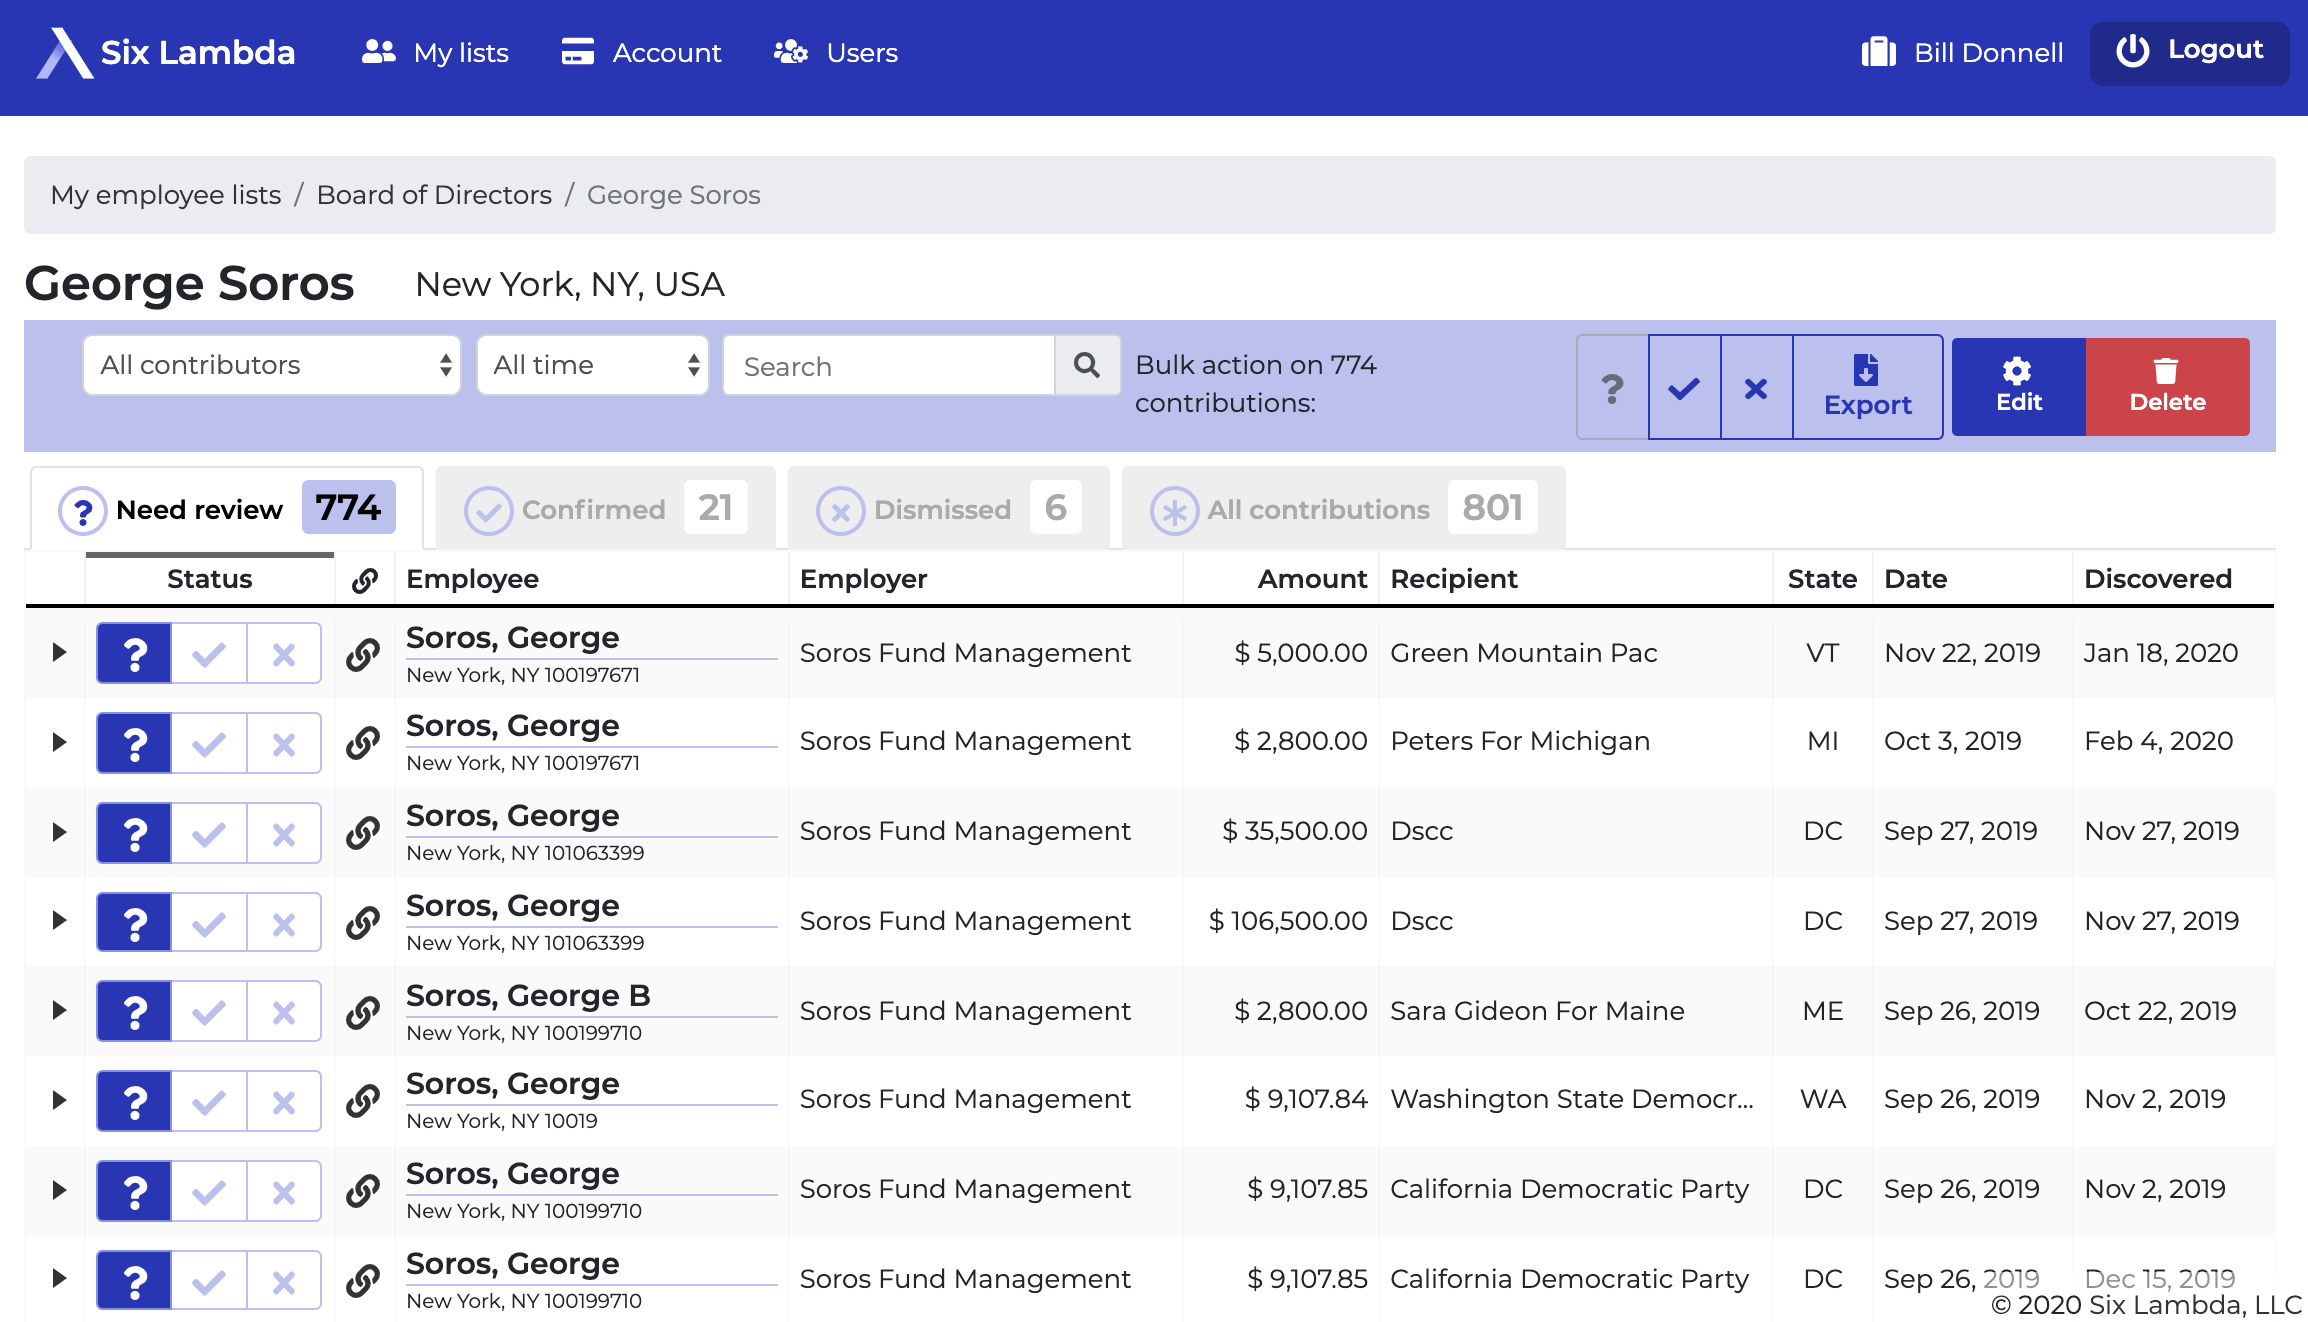Viewport: 2308px width, 1322px height.
Task: Click the bulk question mark status icon
Action: point(1612,388)
